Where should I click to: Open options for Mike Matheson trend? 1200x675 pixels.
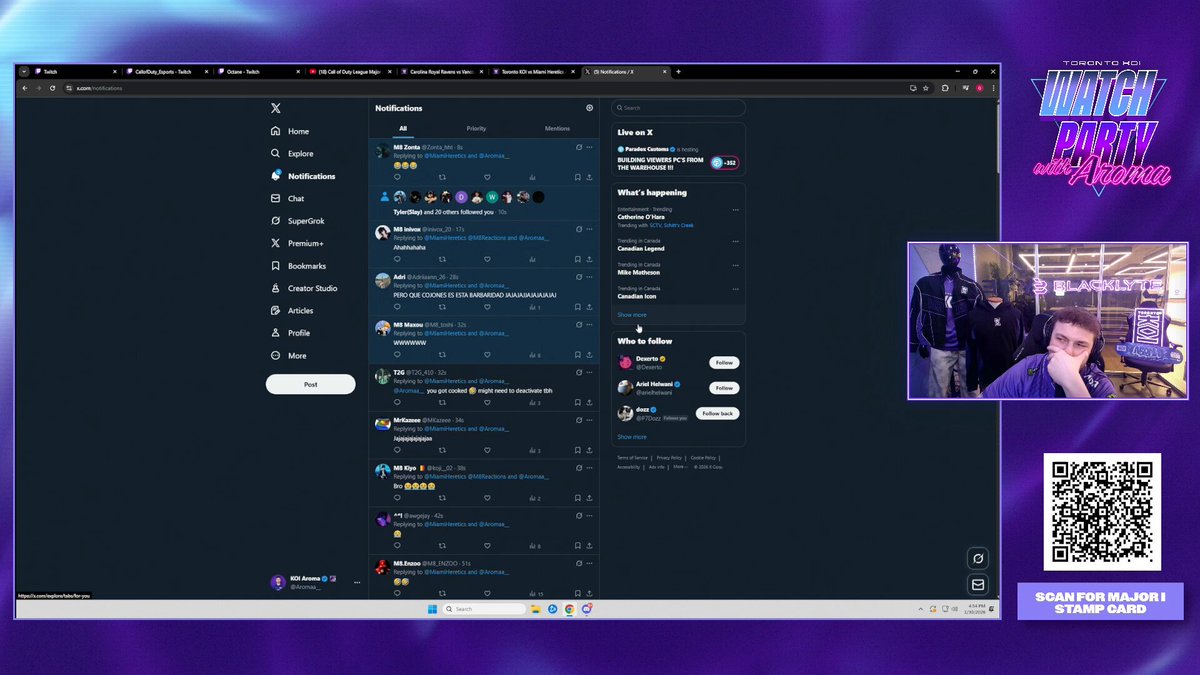pos(735,266)
